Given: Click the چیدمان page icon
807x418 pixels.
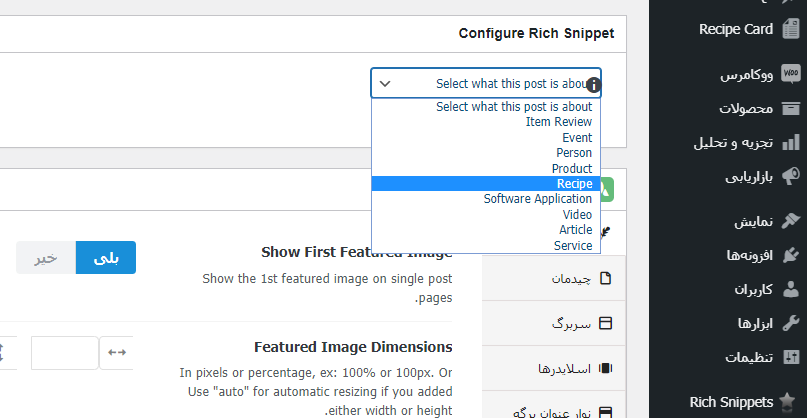Looking at the screenshot, I should click(606, 278).
